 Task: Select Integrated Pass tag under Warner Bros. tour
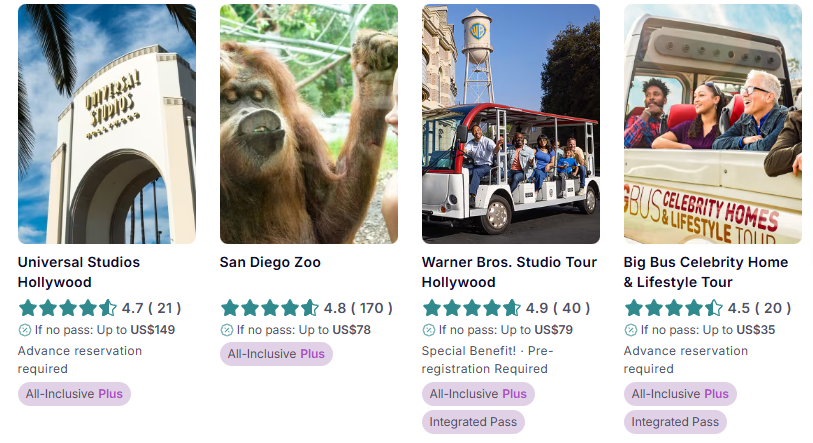click(473, 422)
